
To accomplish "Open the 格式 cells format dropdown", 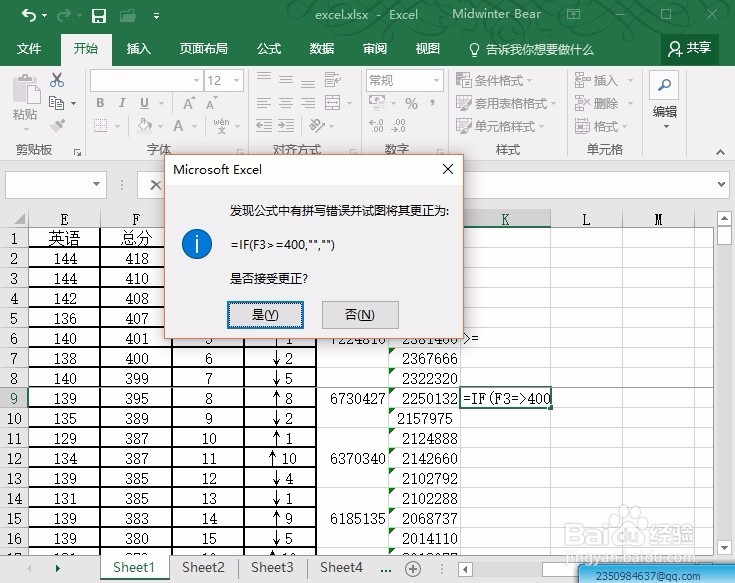I will pyautogui.click(x=600, y=126).
